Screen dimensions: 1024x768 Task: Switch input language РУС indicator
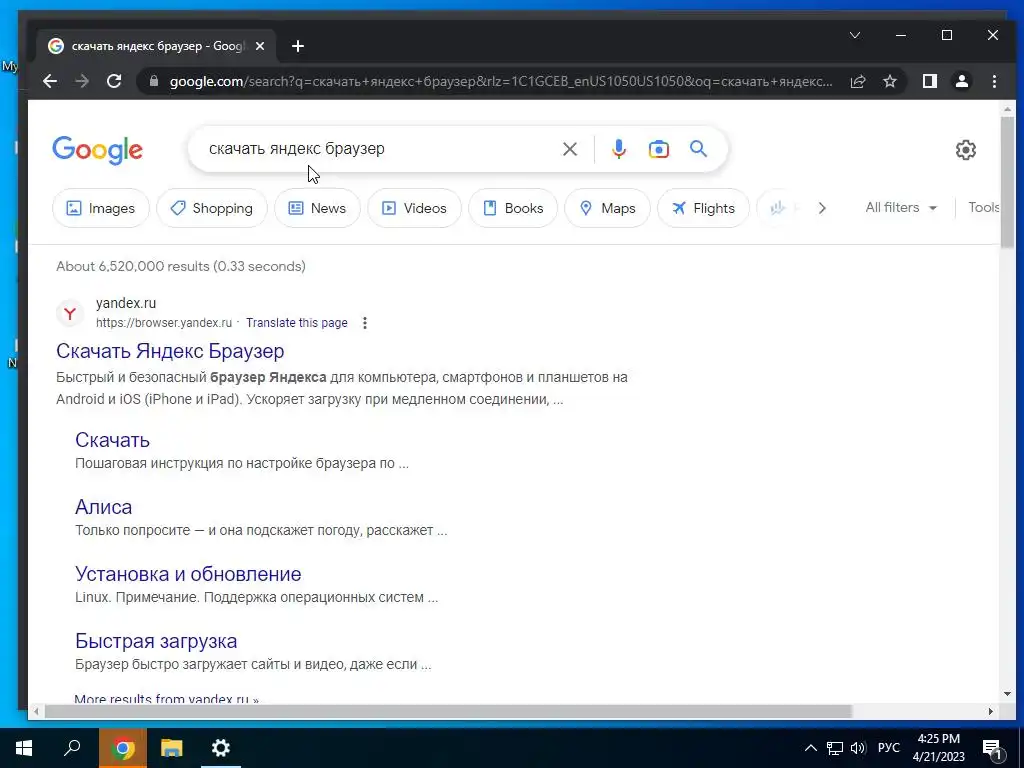tap(889, 748)
